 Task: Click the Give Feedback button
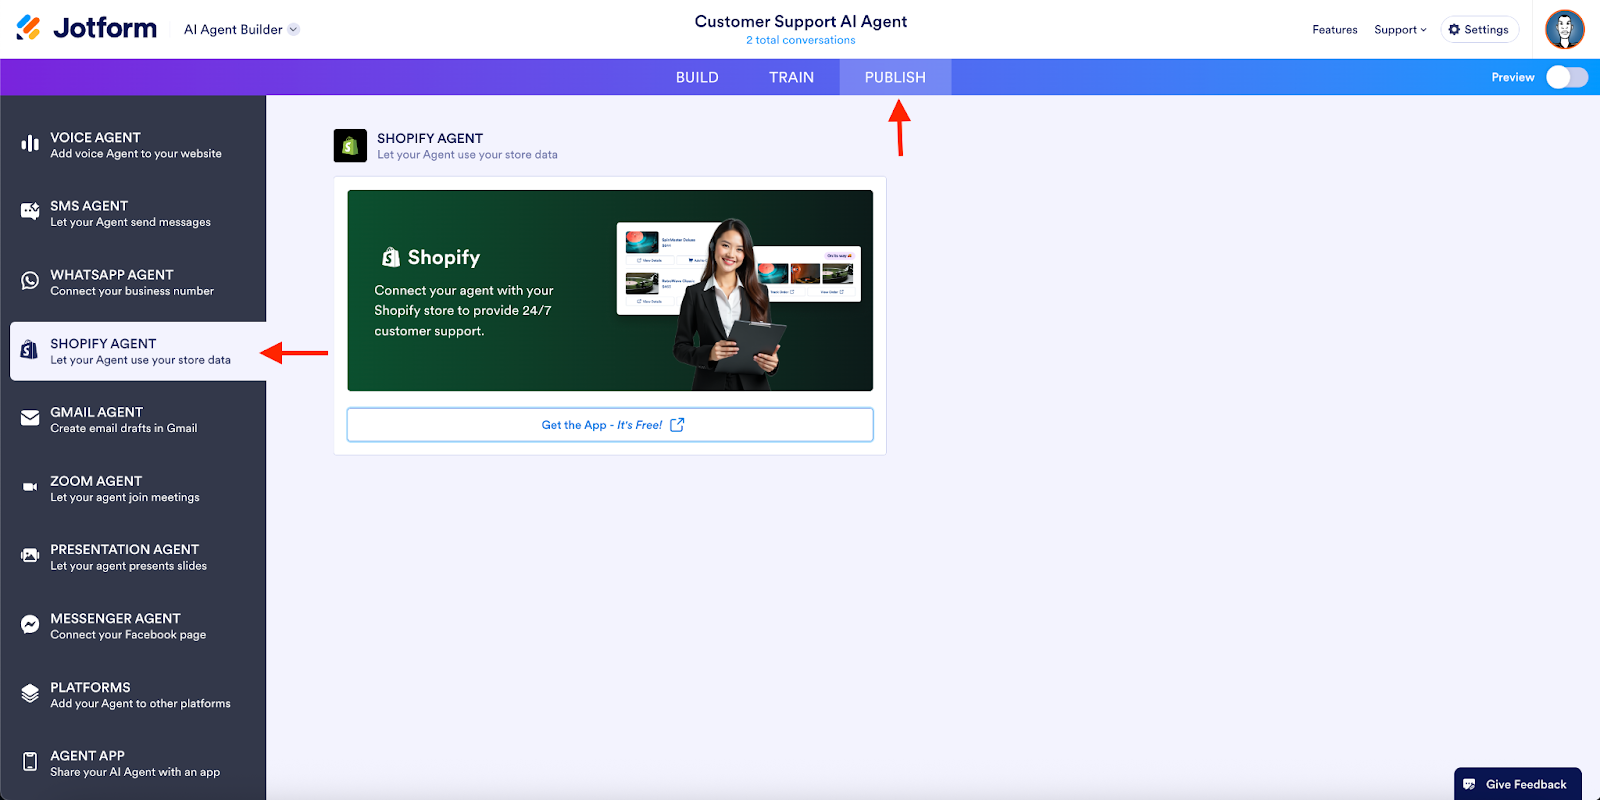[x=1517, y=784]
